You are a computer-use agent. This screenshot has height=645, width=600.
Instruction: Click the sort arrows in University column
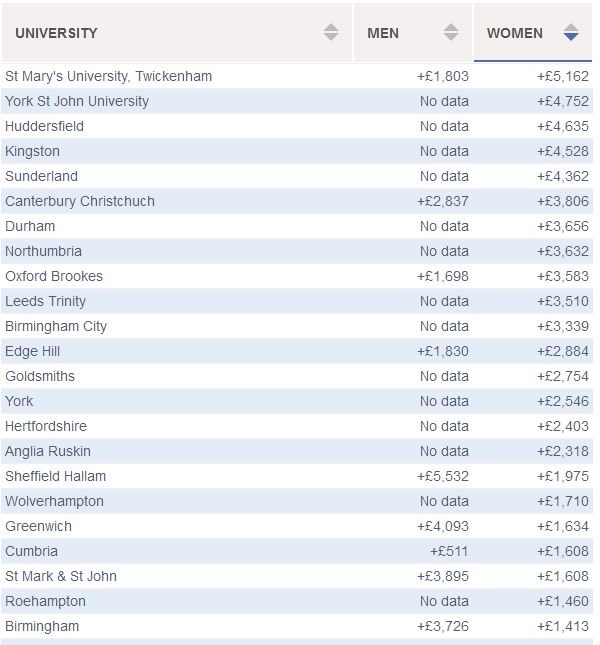click(x=331, y=33)
